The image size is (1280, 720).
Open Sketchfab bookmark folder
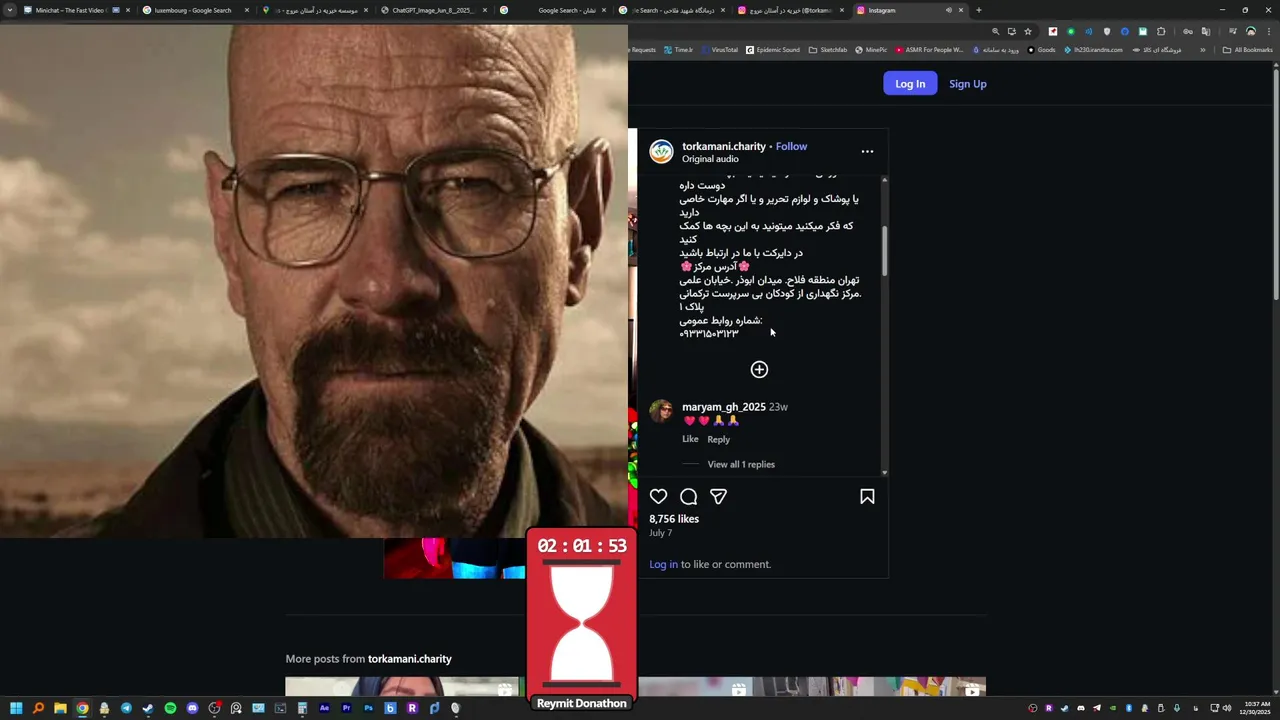828,50
